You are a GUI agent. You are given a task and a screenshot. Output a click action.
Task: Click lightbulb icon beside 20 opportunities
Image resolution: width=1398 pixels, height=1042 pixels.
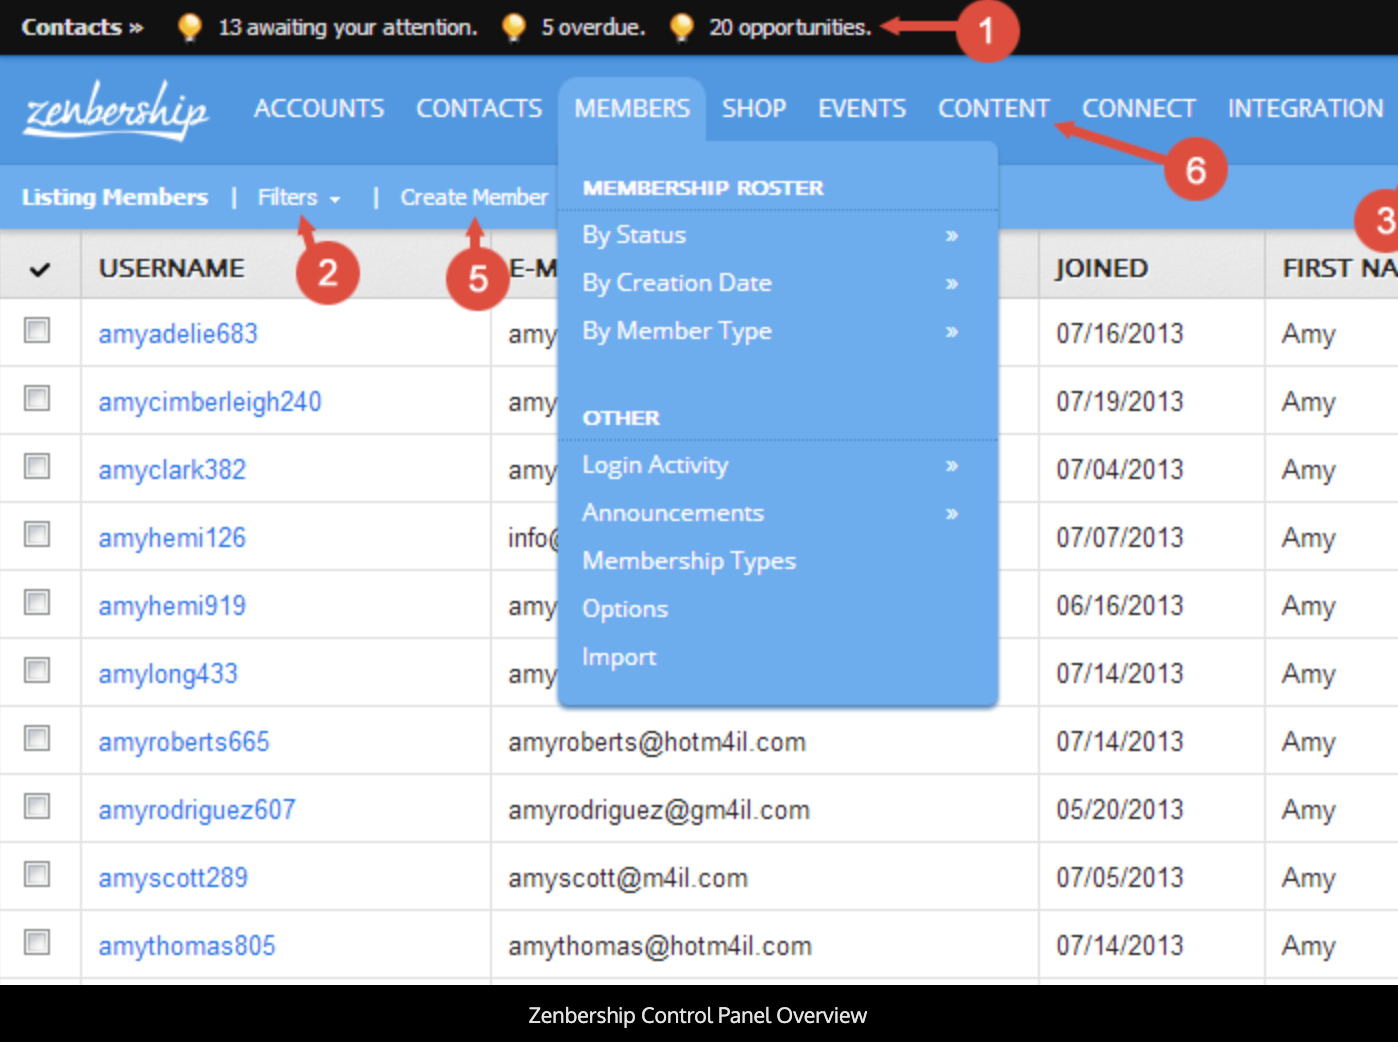[681, 27]
